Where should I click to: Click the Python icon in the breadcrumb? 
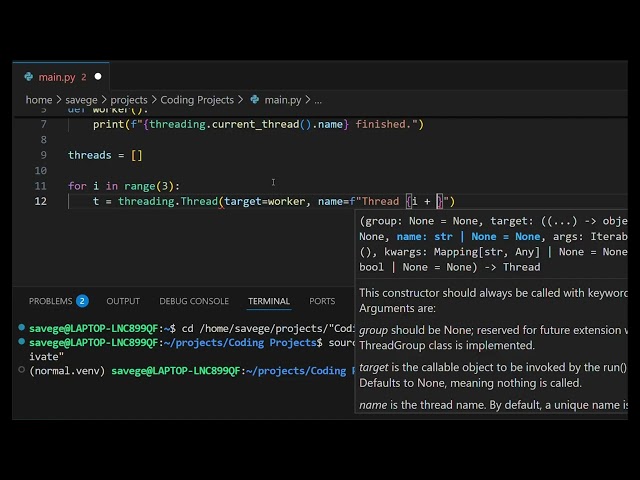[255, 99]
